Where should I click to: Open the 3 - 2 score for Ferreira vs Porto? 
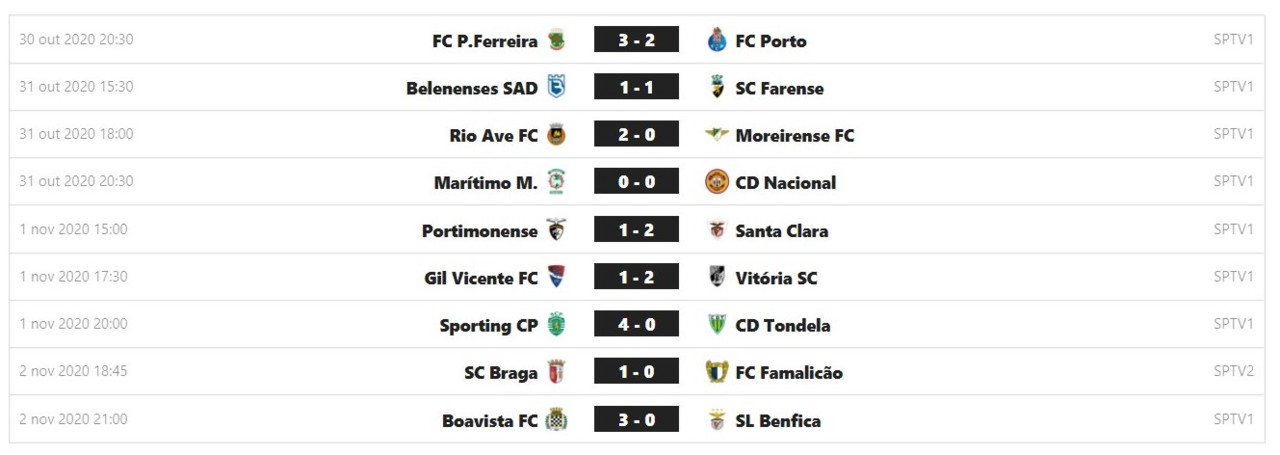(636, 40)
